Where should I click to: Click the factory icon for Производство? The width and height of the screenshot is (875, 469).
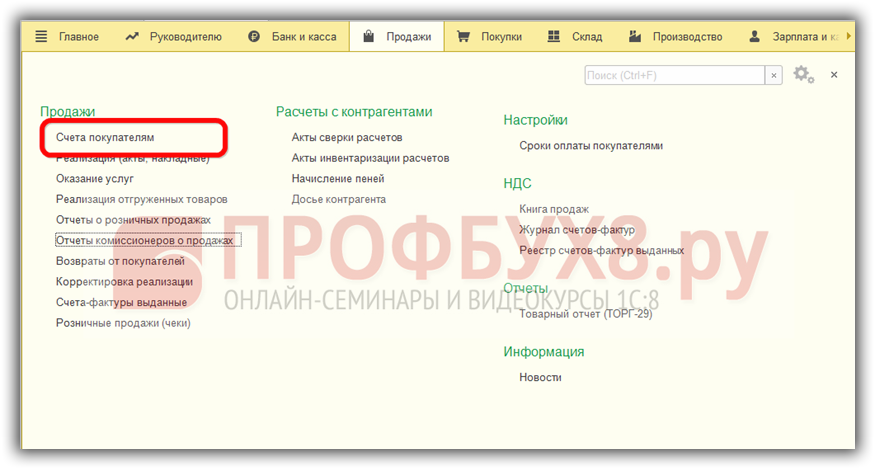[x=635, y=37]
